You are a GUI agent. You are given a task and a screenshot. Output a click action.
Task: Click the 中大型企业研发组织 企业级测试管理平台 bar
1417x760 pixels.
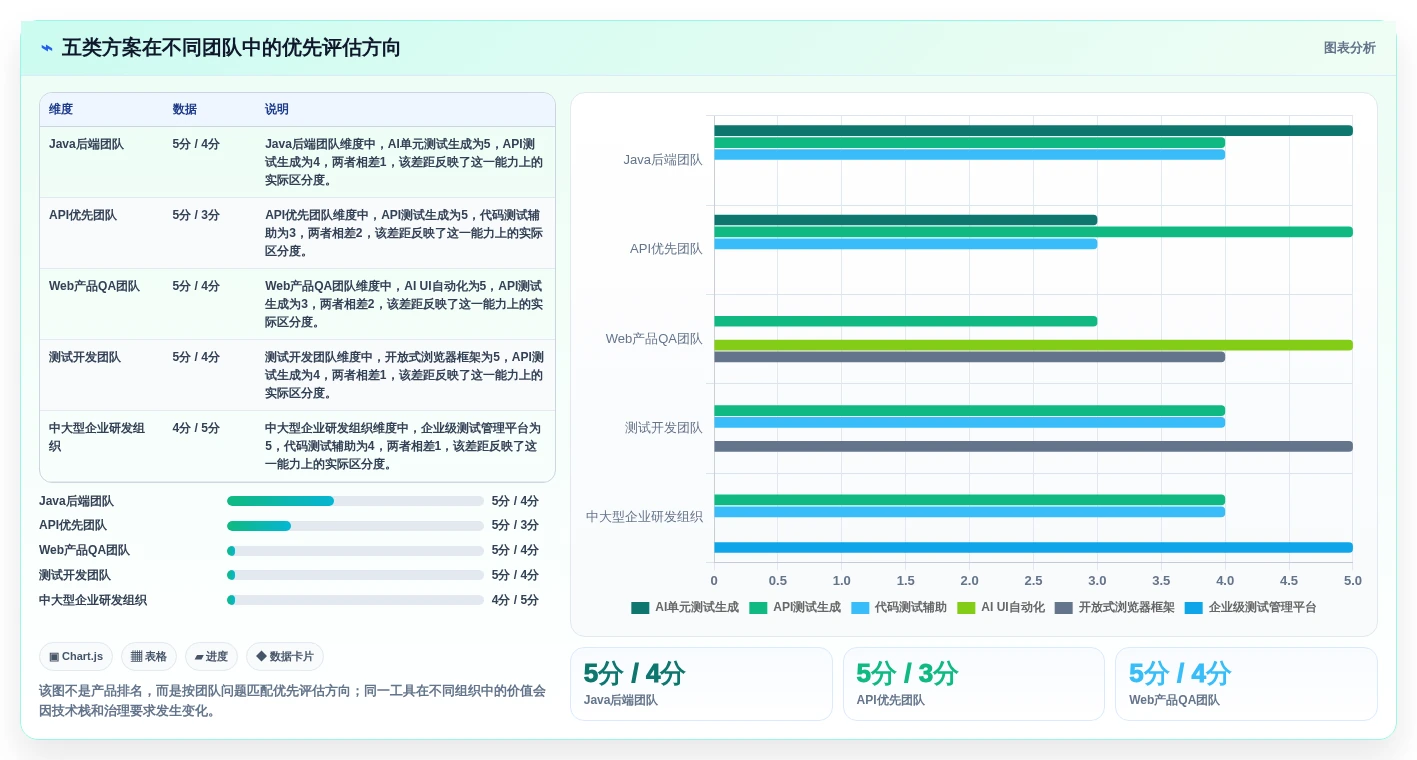(1033, 547)
